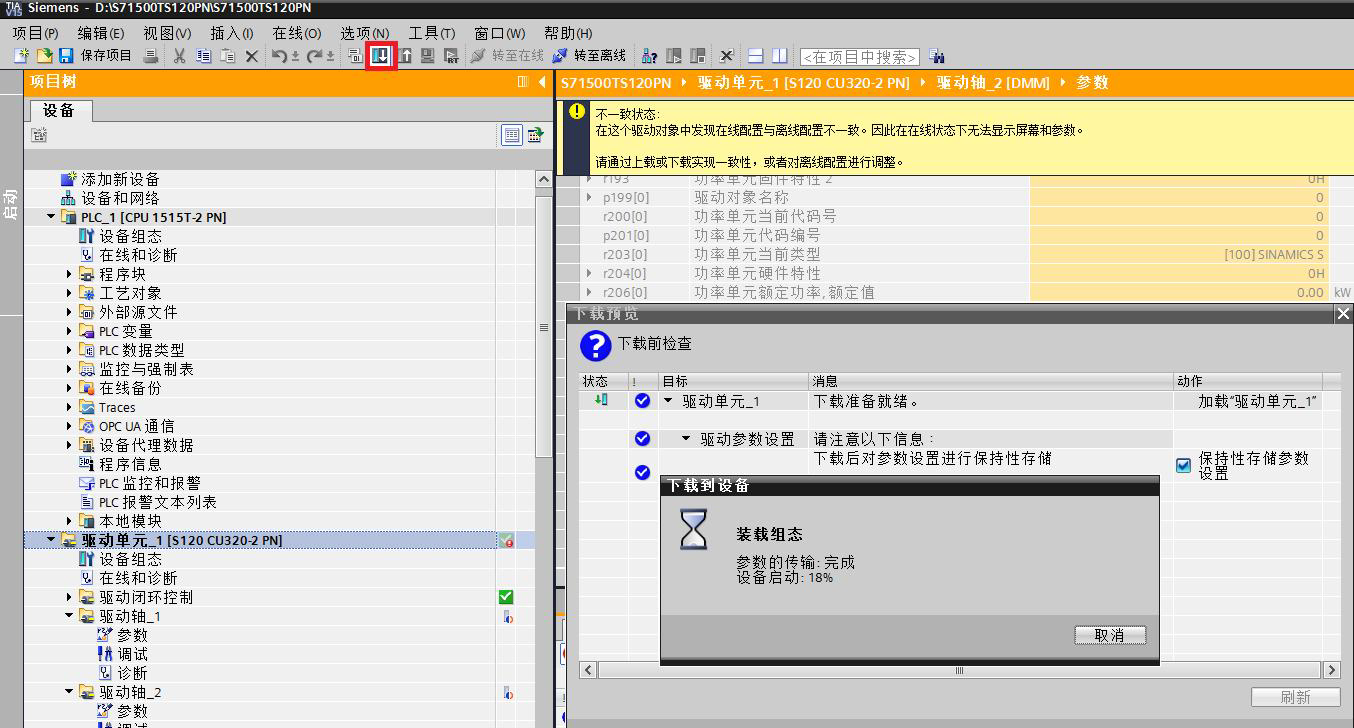Select the 设备 tab in project tree
Viewport: 1354px width, 728px height.
59,110
